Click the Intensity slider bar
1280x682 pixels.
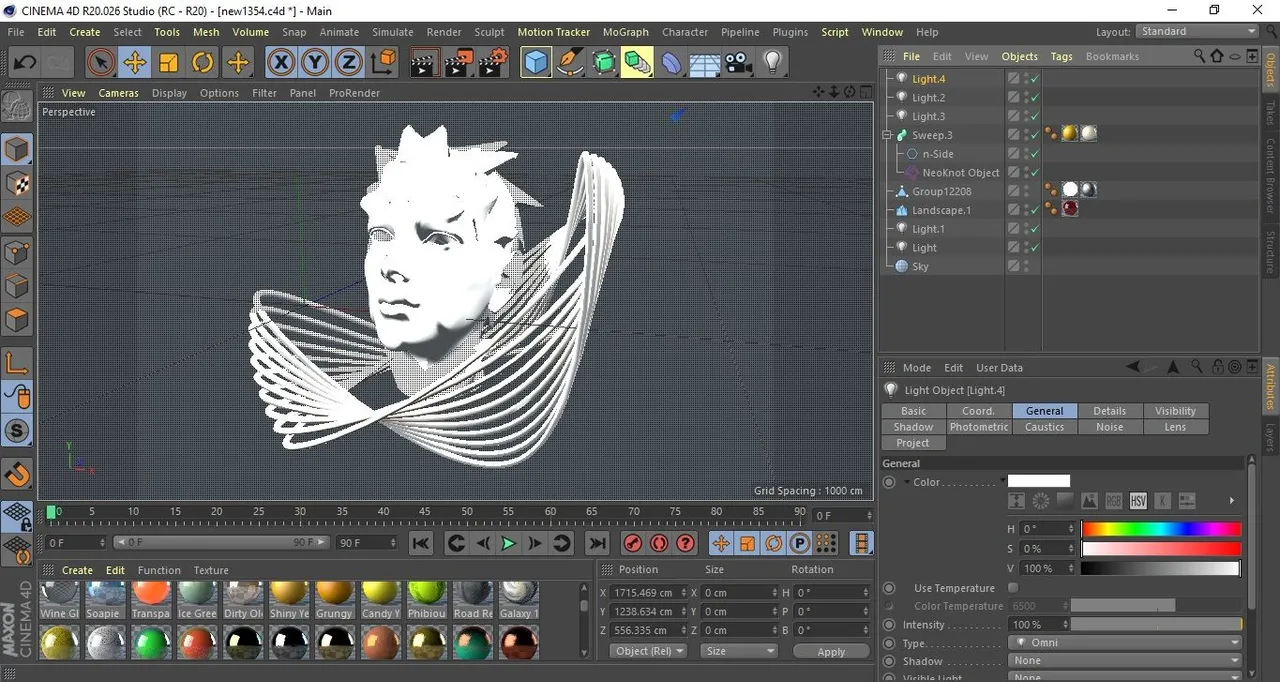[1157, 624]
